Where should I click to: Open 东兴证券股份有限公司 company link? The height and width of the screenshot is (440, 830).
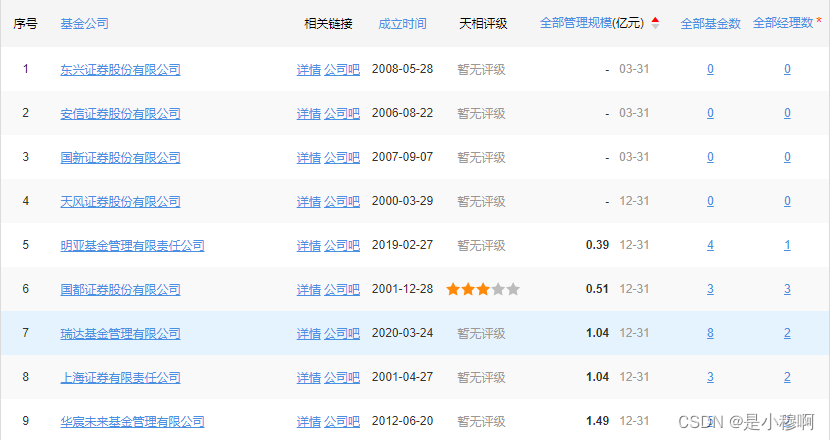pyautogui.click(x=120, y=69)
